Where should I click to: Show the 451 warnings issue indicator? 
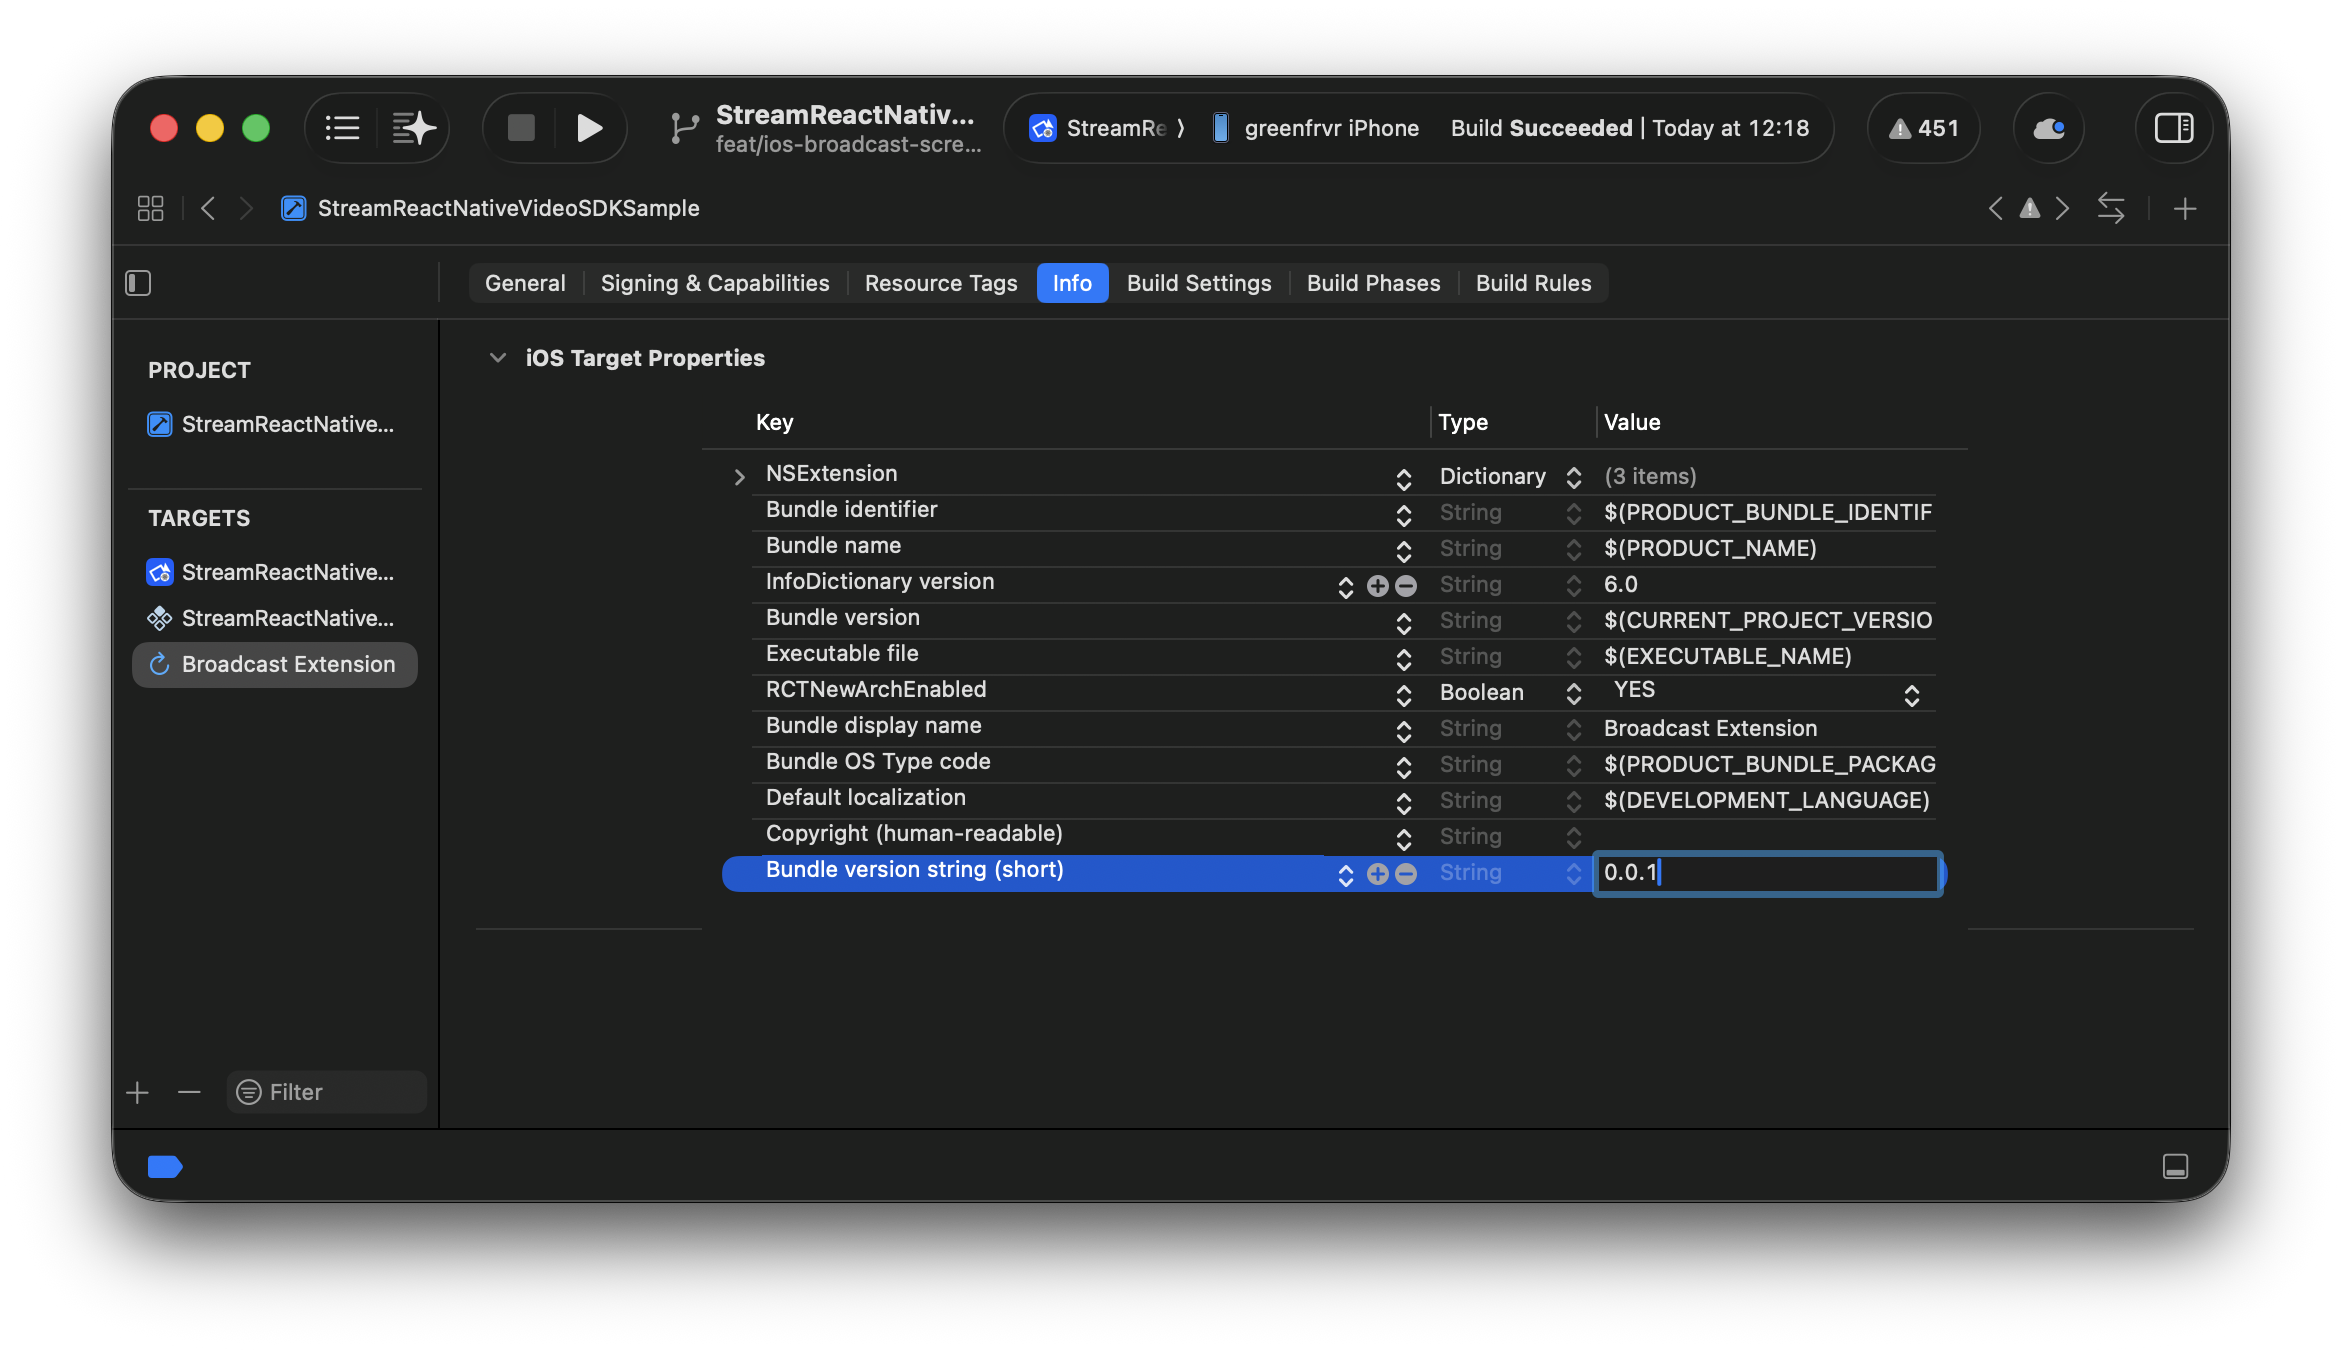(x=1923, y=128)
